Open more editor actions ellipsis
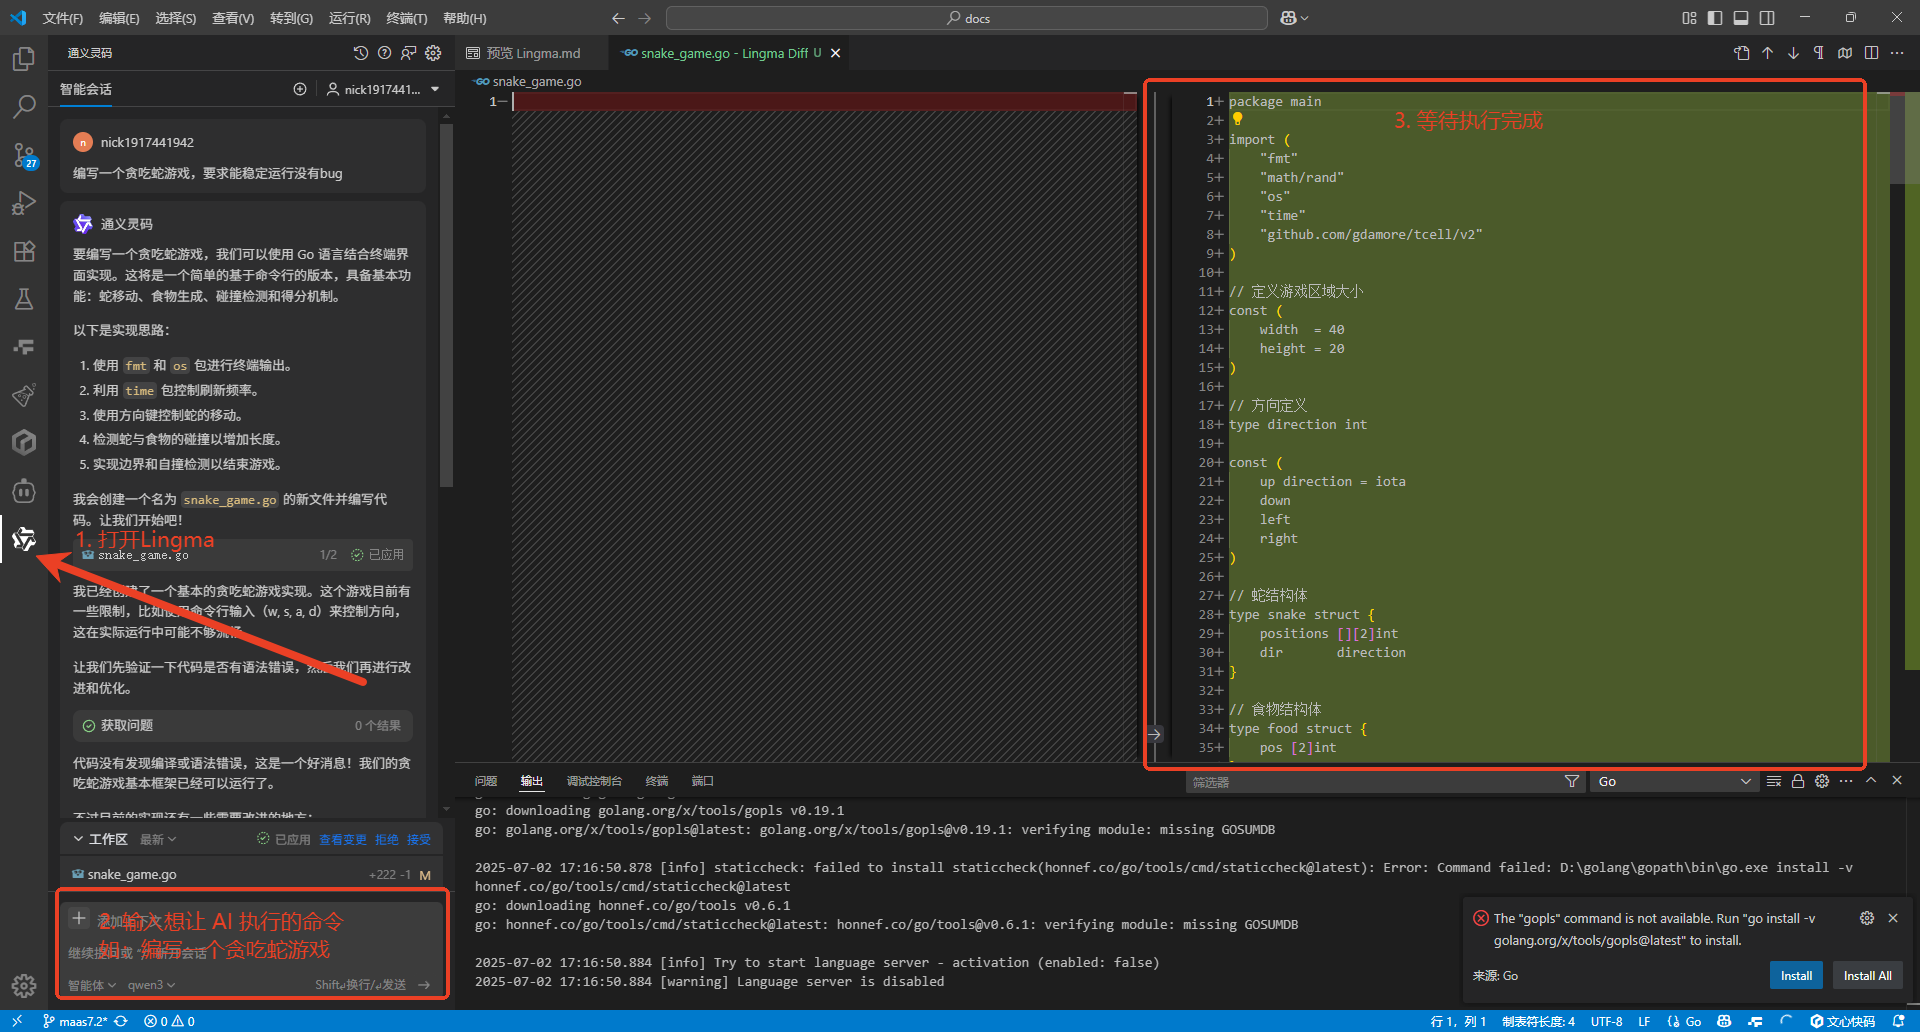This screenshot has width=1920, height=1032. pyautogui.click(x=1897, y=53)
